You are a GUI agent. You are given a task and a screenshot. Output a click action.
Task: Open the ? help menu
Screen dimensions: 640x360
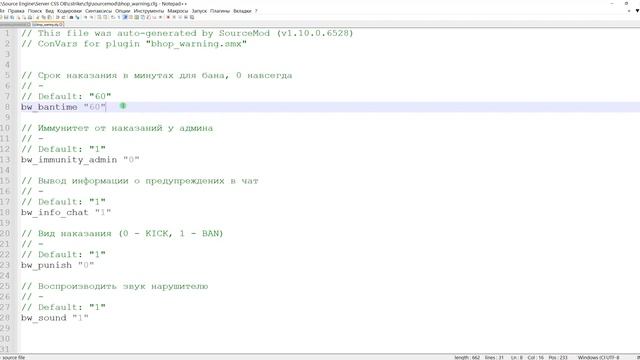tap(256, 11)
